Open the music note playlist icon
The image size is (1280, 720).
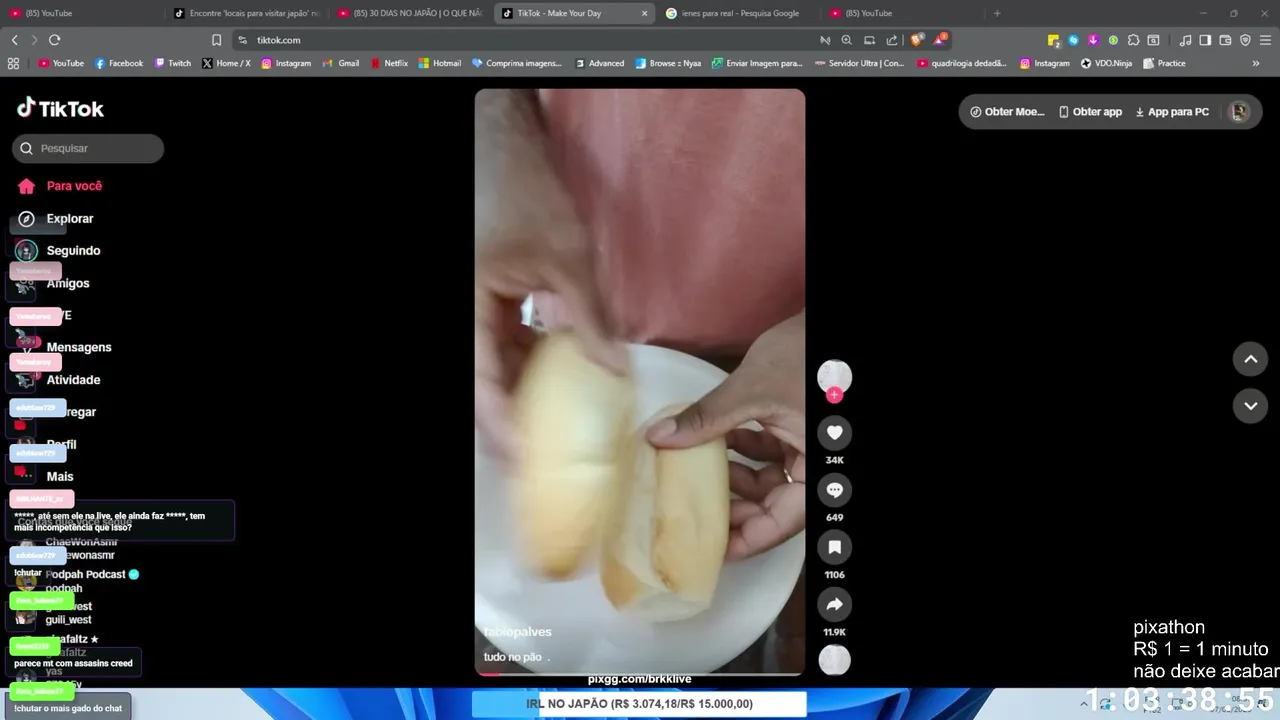[1185, 40]
